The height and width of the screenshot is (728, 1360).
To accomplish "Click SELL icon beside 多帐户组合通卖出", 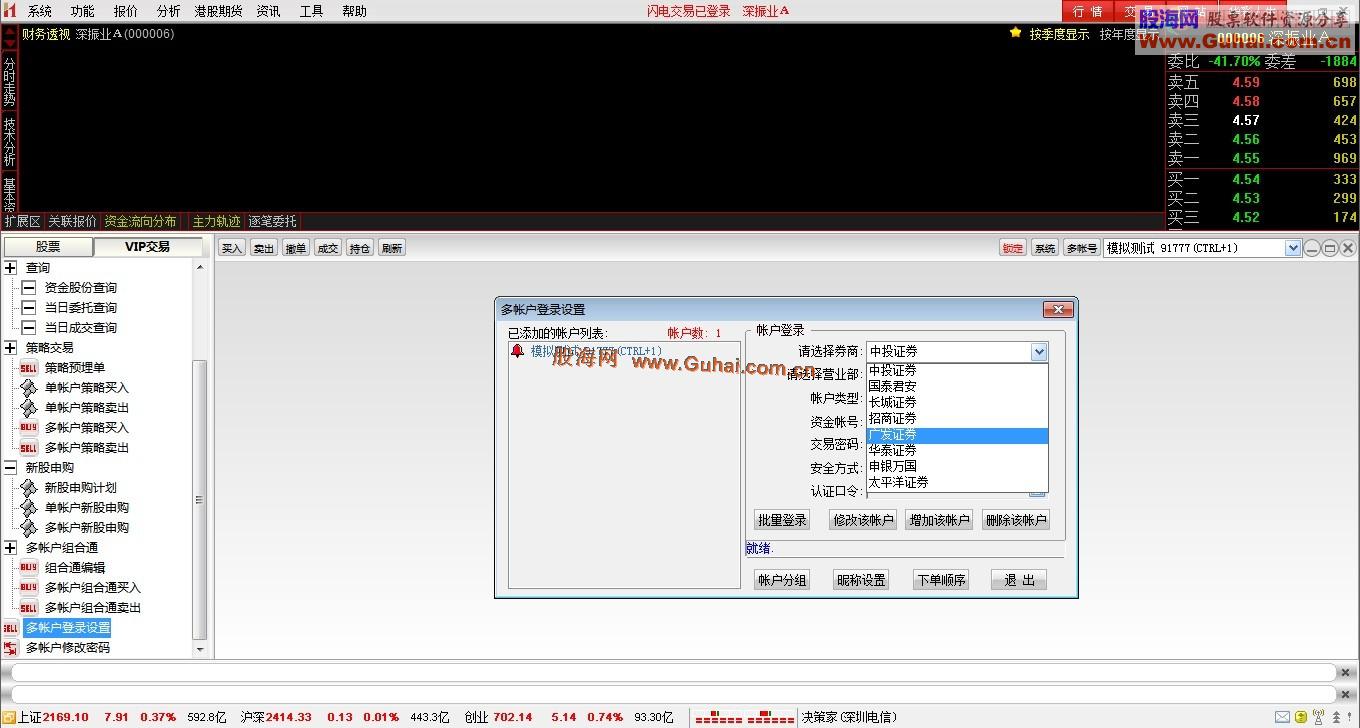I will point(28,608).
